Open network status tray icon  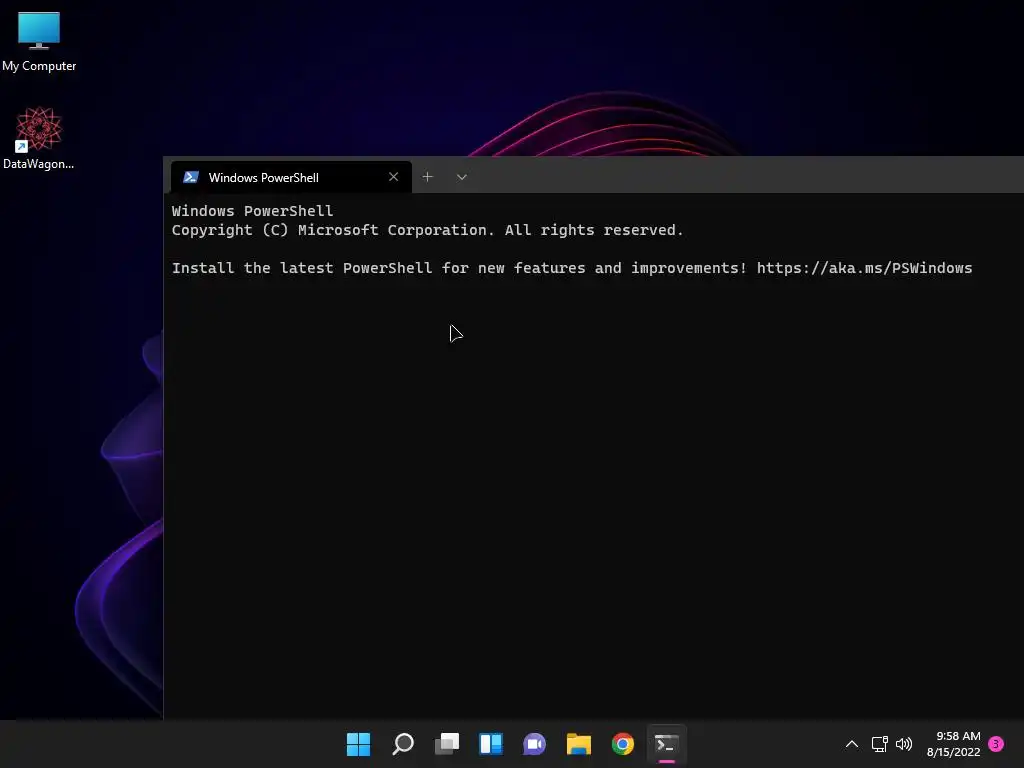[x=880, y=744]
